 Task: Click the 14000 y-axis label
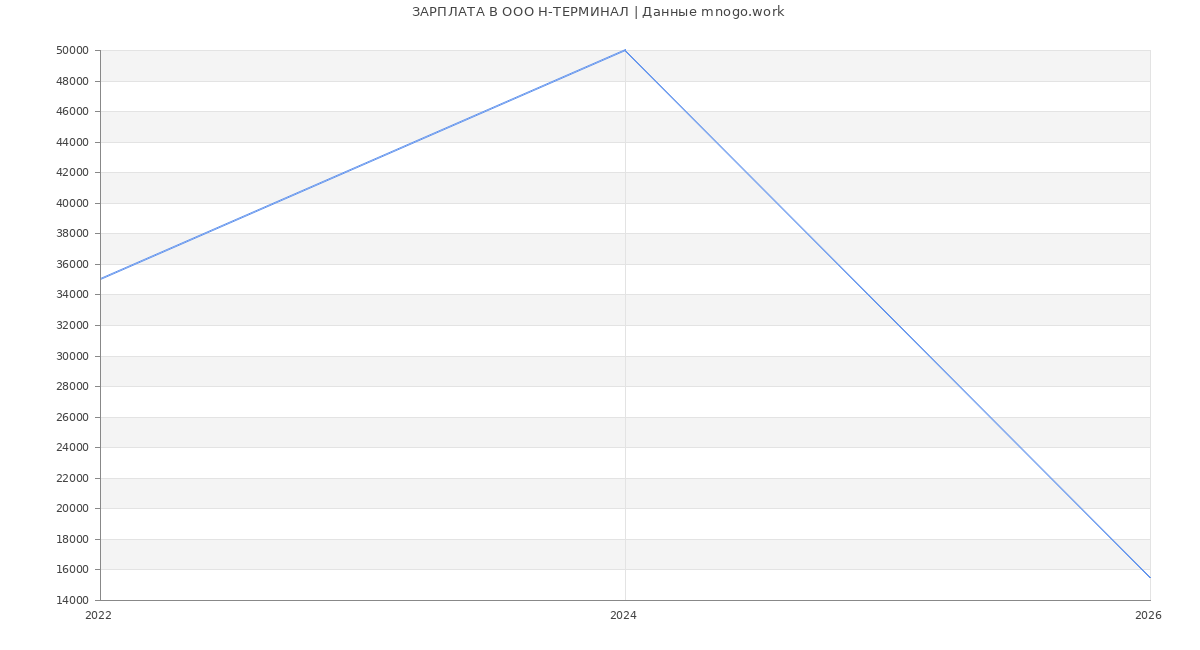pyautogui.click(x=73, y=600)
